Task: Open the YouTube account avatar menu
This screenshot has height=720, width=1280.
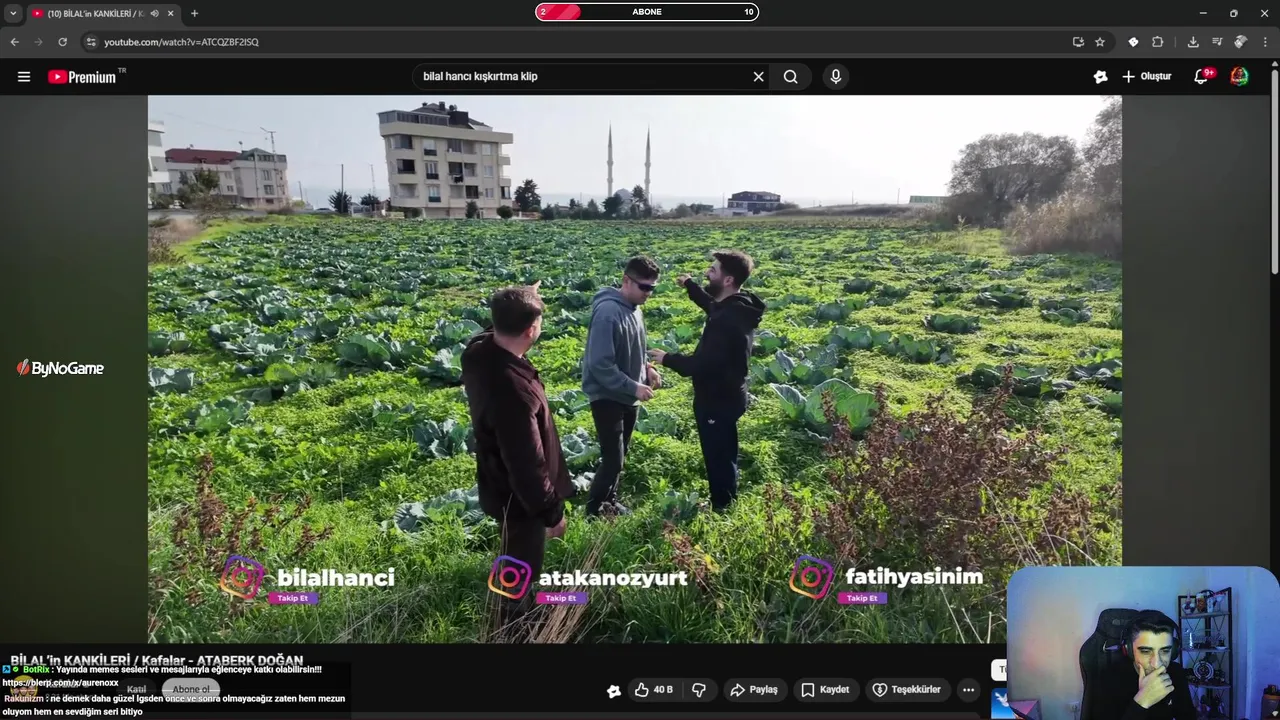Action: tap(1240, 77)
